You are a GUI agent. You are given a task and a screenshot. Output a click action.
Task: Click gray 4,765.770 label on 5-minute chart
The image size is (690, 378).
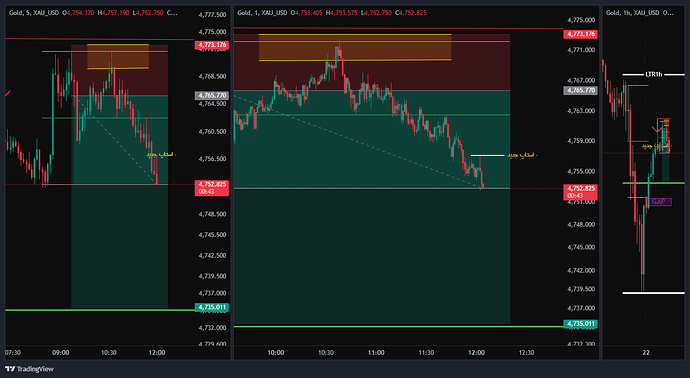(212, 95)
